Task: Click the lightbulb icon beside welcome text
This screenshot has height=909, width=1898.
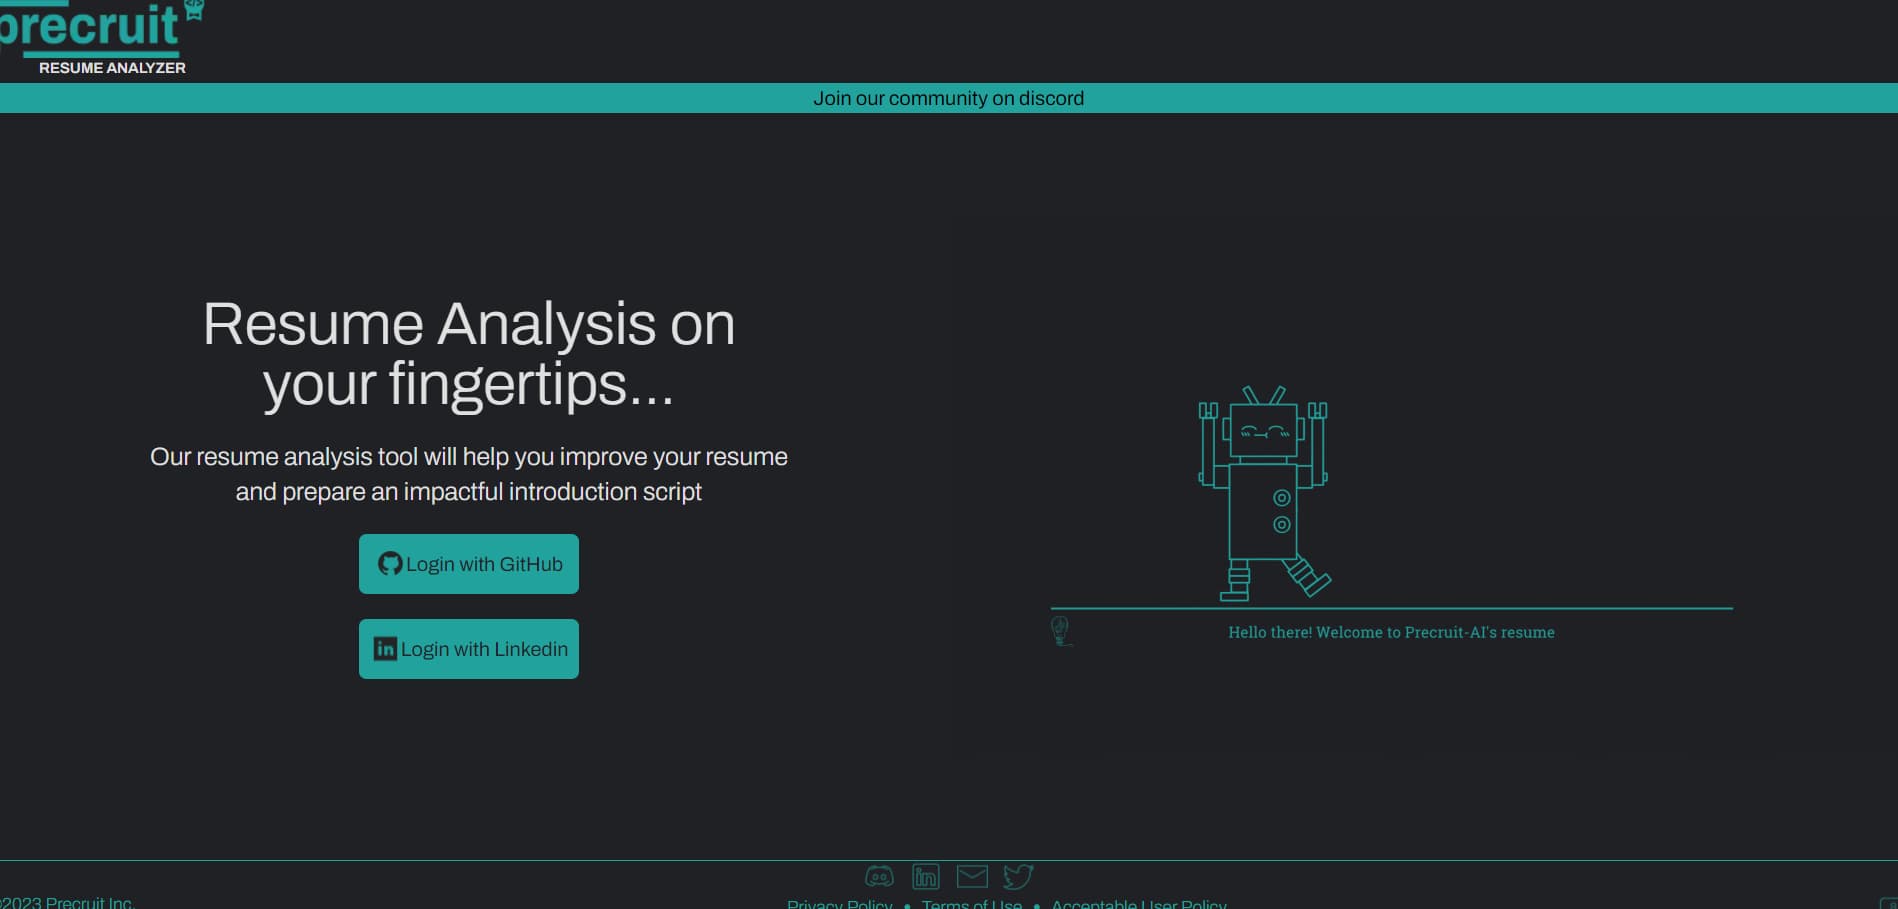Action: click(x=1061, y=631)
